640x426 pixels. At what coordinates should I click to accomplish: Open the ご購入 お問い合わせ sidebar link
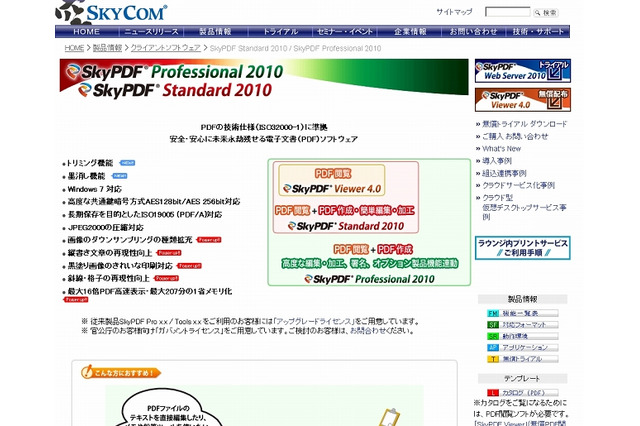[515, 136]
